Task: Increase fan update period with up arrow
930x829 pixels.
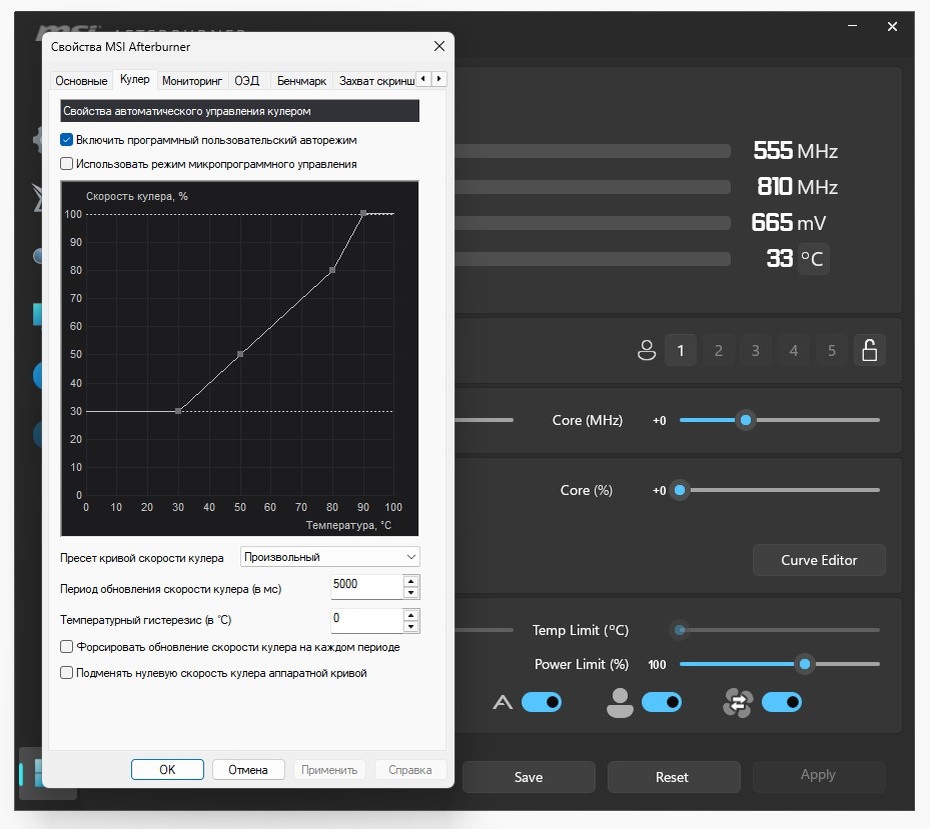Action: coord(411,581)
